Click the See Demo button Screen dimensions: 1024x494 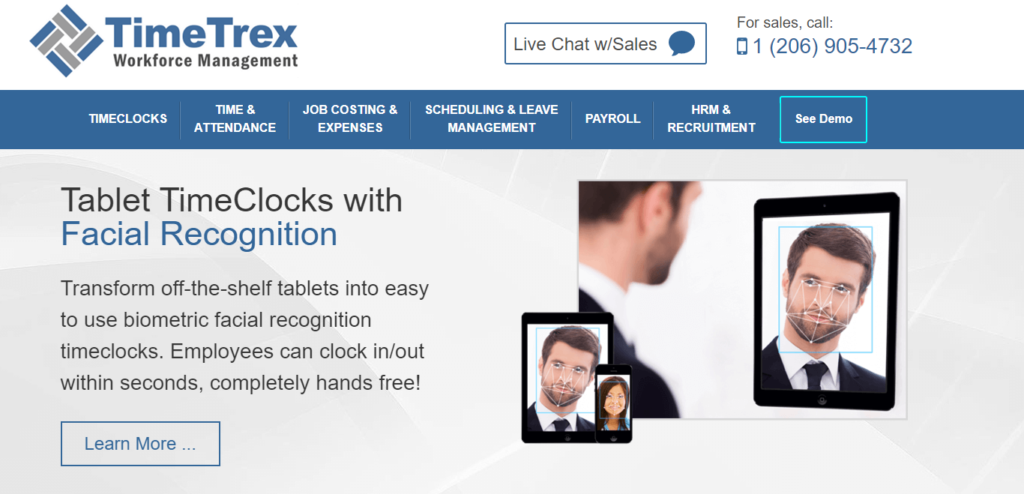pyautogui.click(x=824, y=119)
